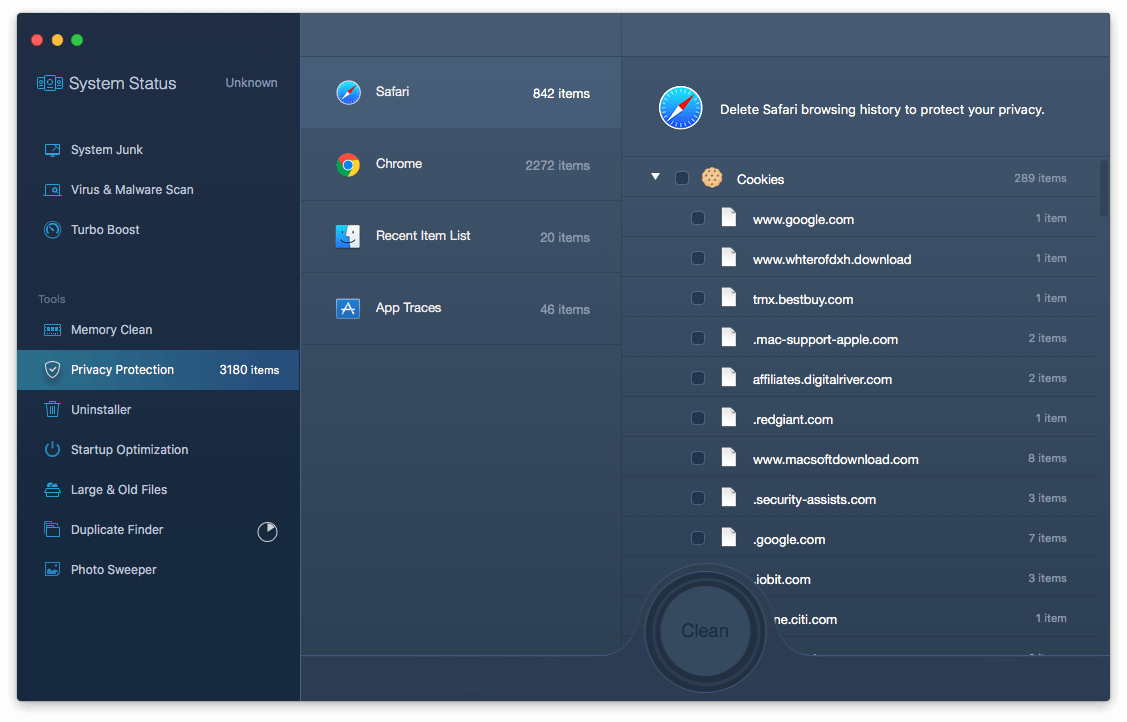Image resolution: width=1127 pixels, height=722 pixels.
Task: Enable the .mac-support-apple.com checkbox
Action: tap(698, 338)
